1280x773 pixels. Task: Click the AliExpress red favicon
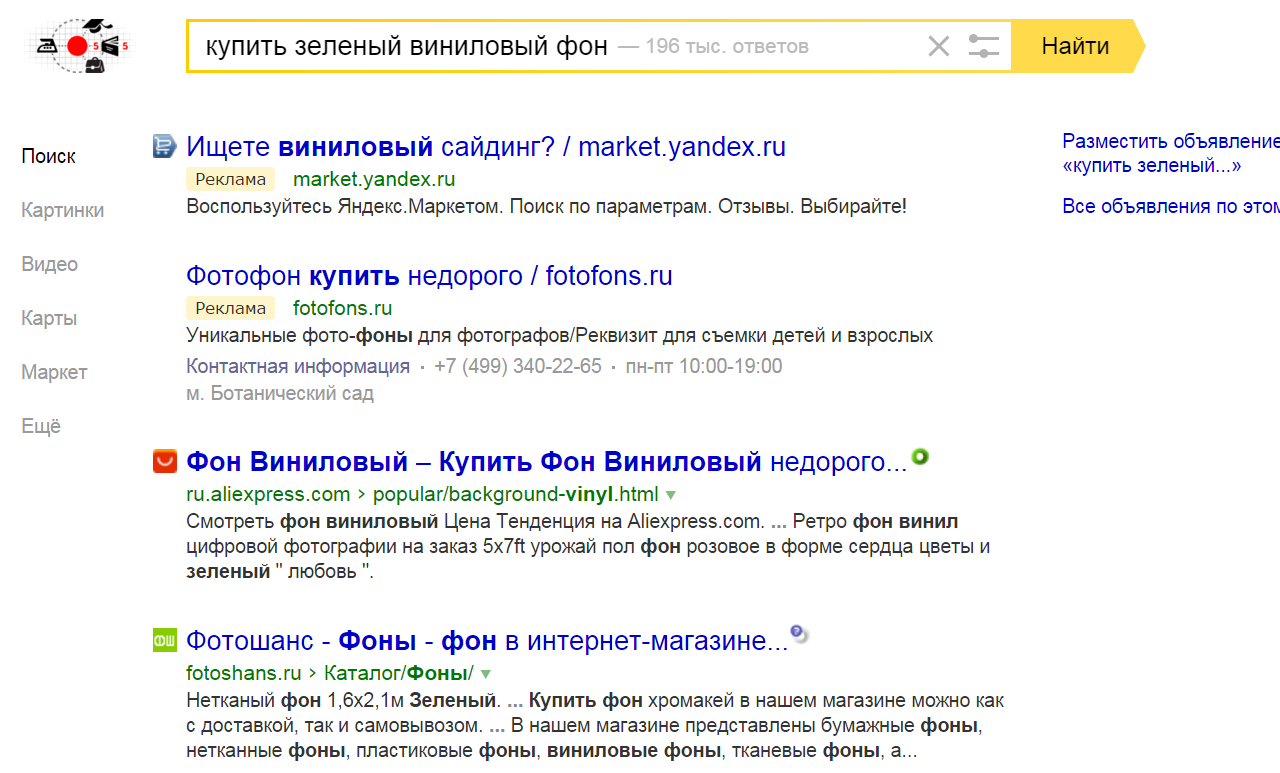(164, 461)
